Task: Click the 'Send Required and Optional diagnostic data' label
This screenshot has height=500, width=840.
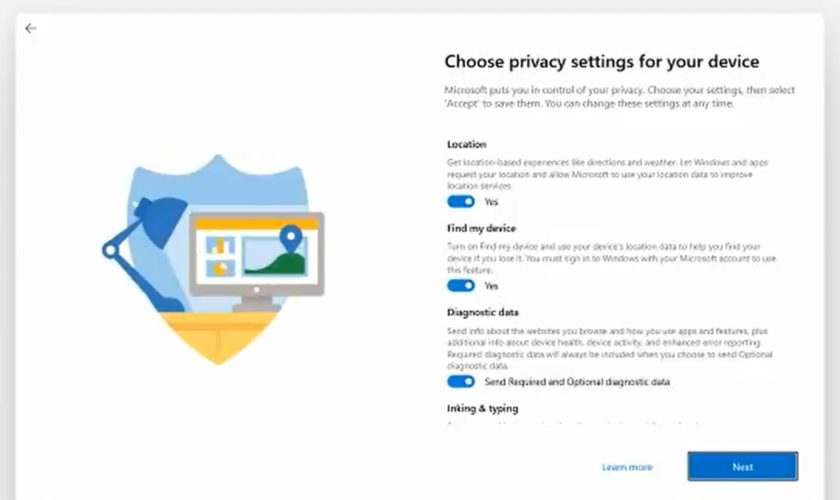Action: click(577, 382)
